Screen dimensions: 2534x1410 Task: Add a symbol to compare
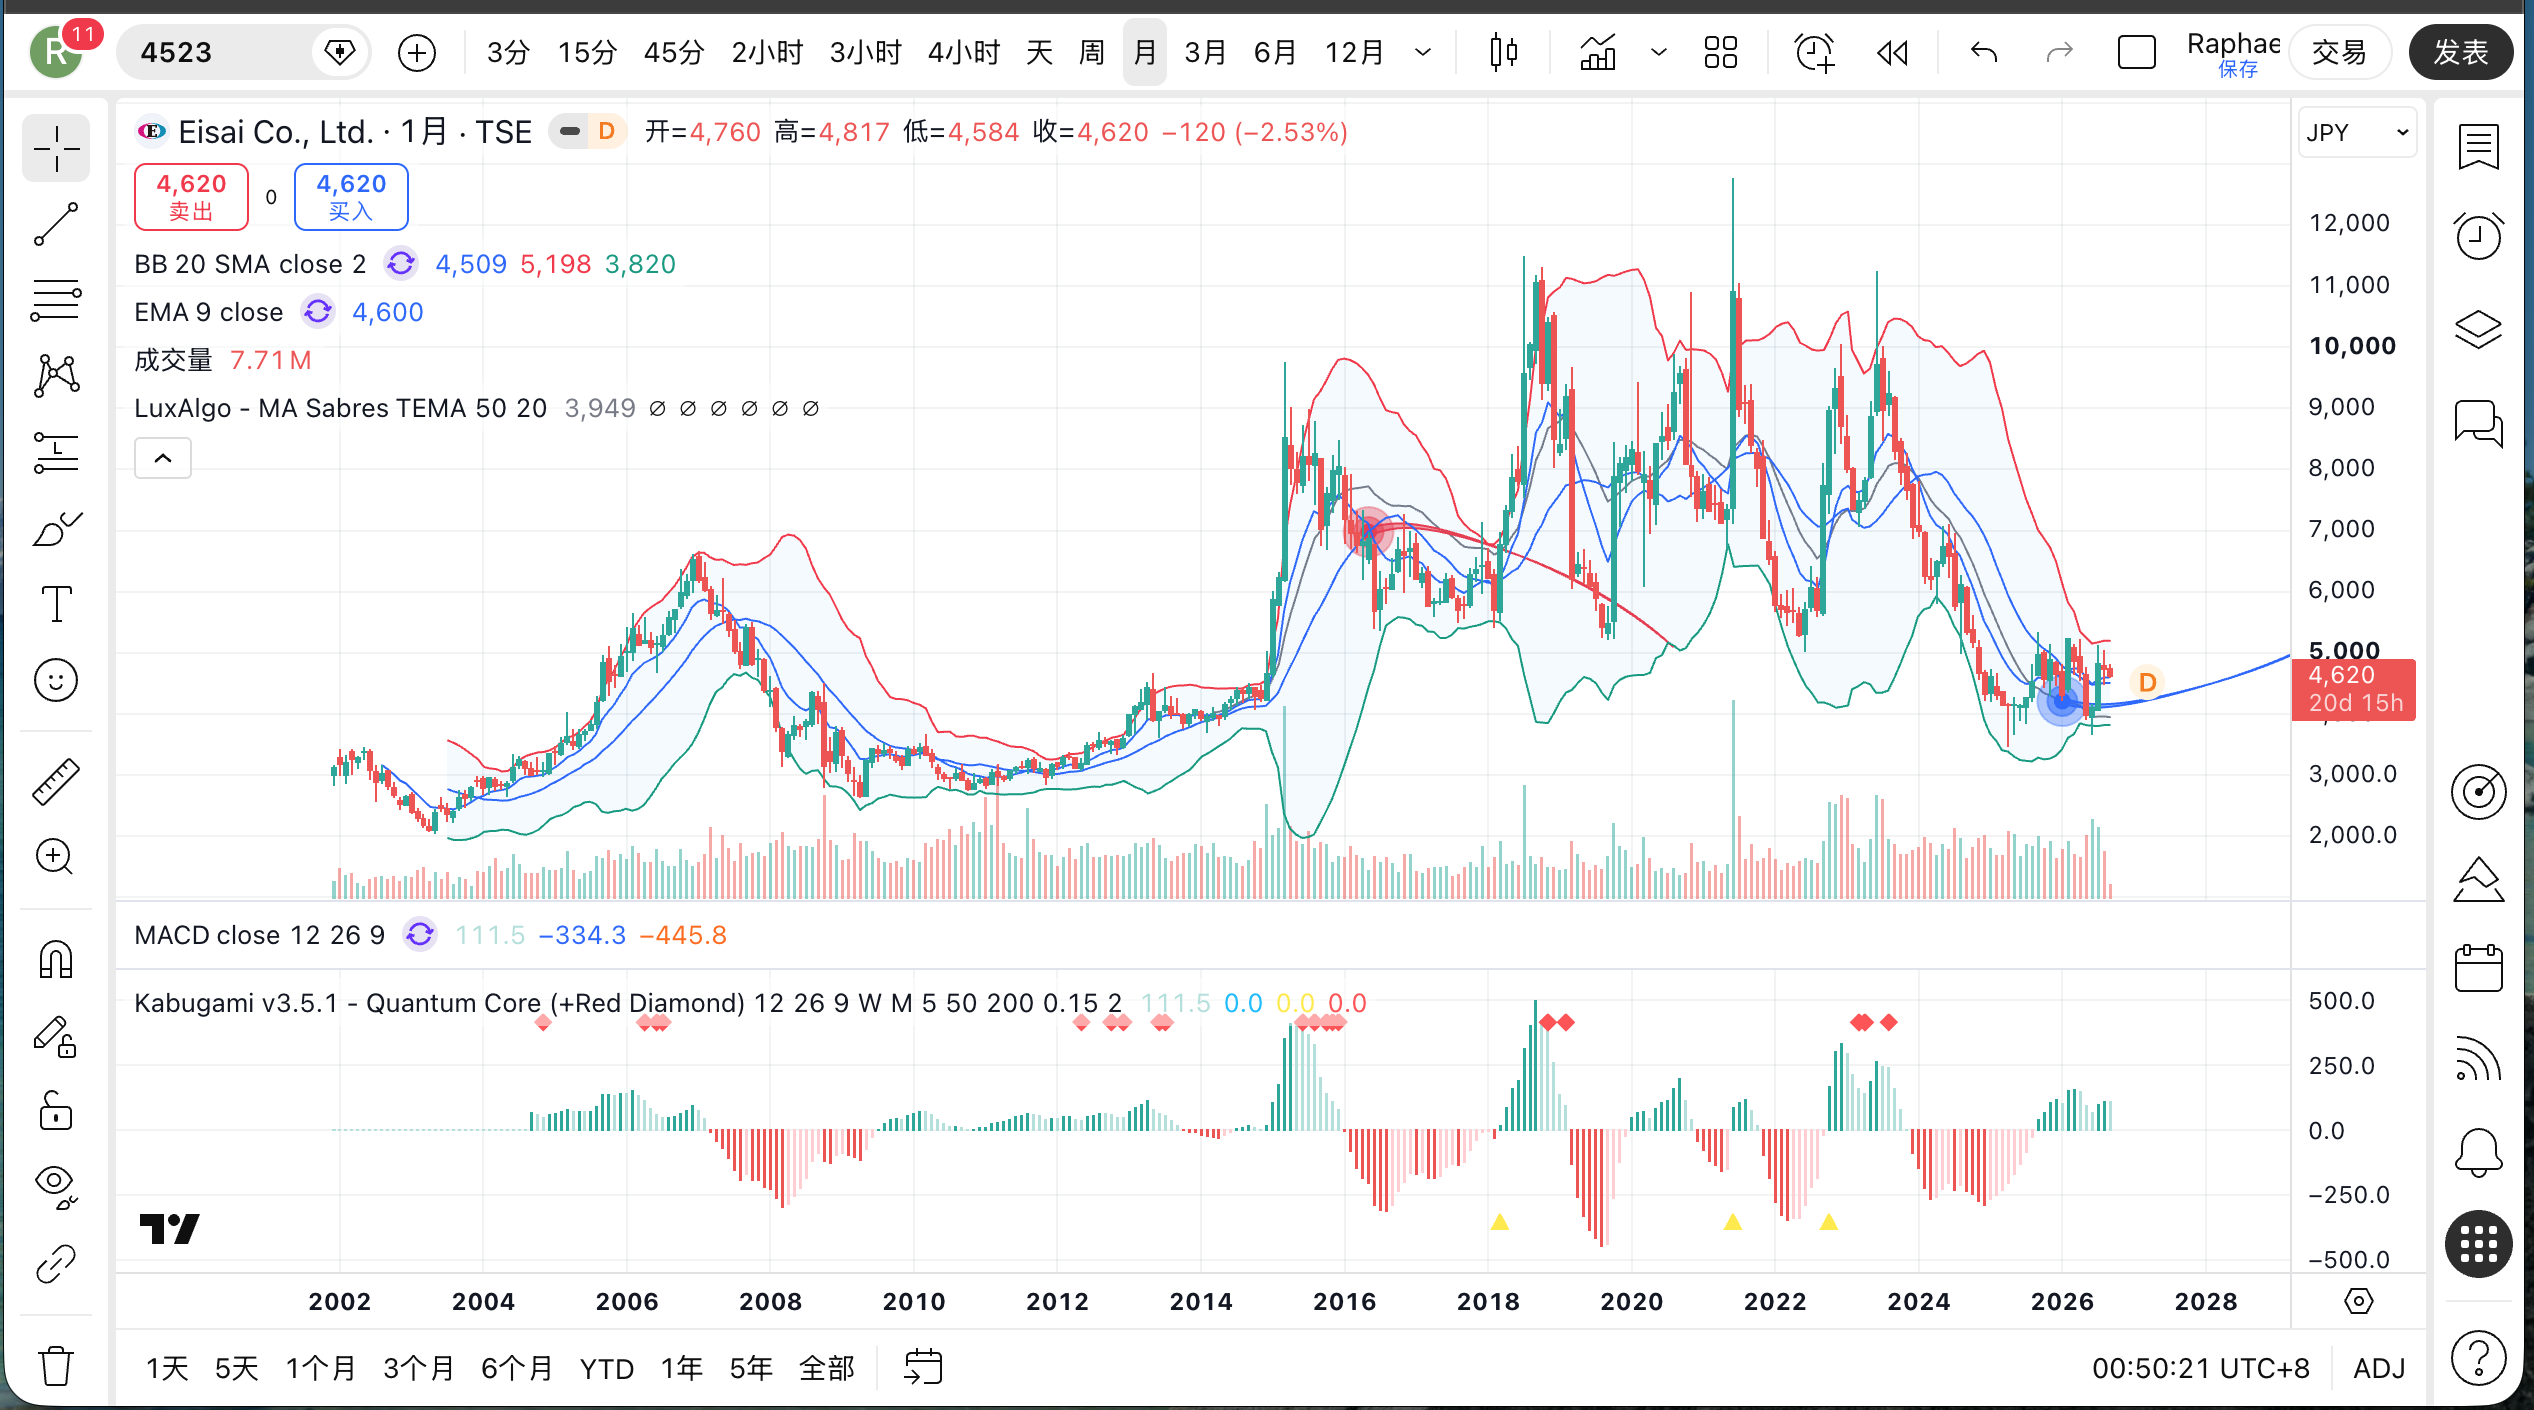point(417,52)
